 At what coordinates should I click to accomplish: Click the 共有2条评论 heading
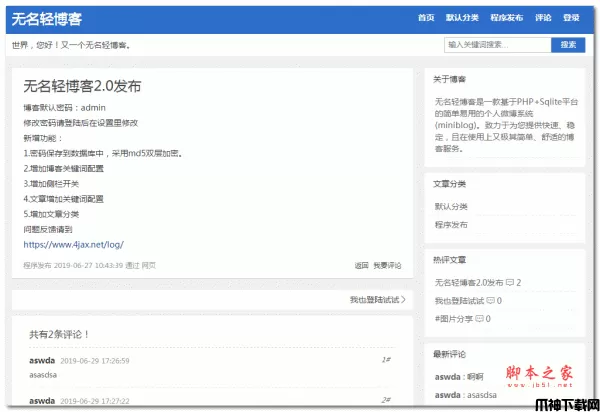coord(59,334)
